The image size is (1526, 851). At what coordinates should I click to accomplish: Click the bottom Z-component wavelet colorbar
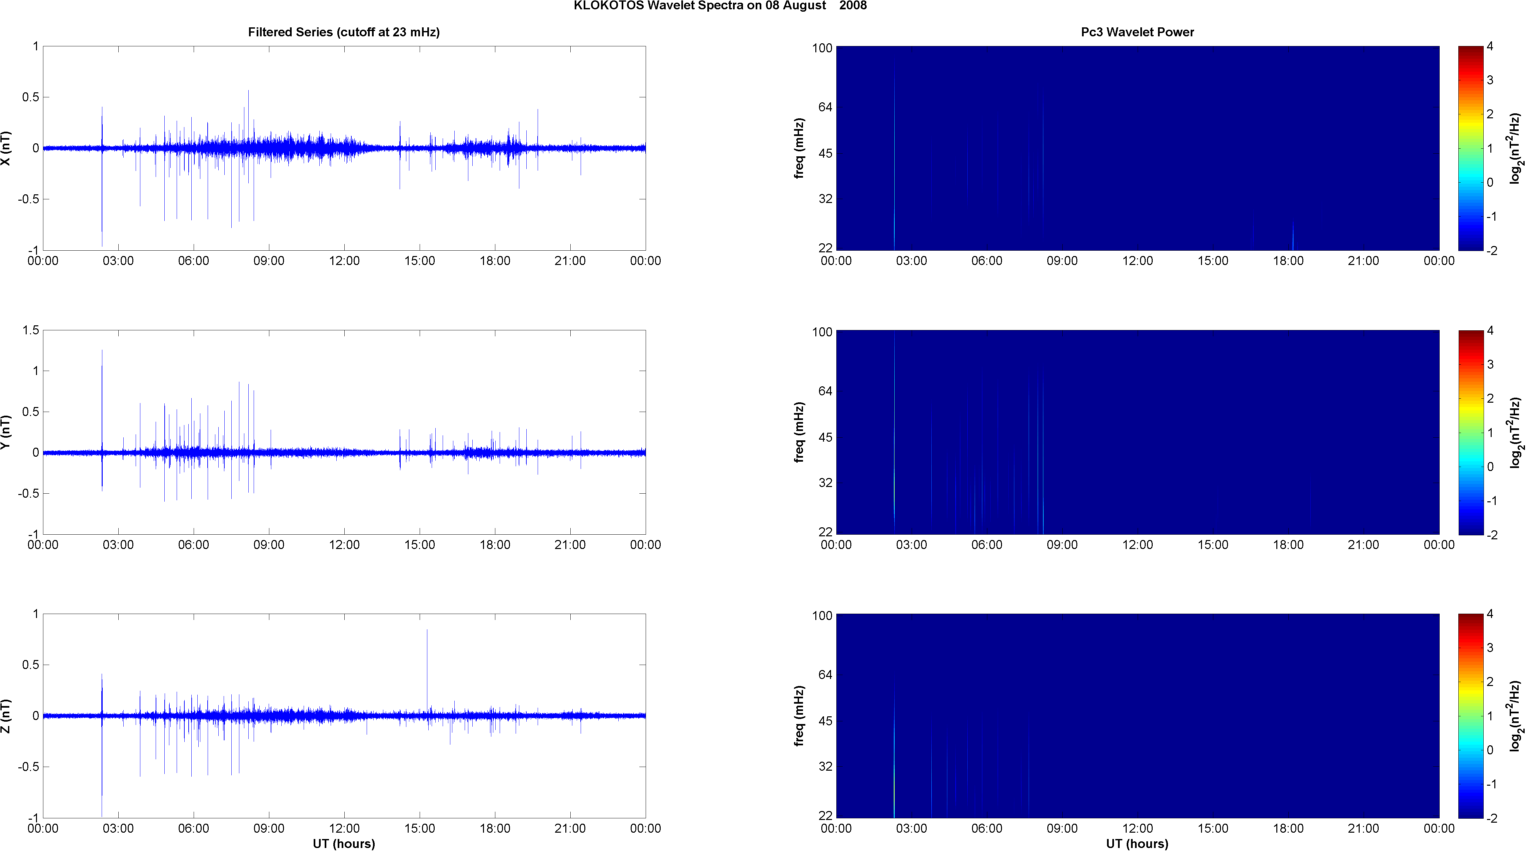tap(1470, 716)
